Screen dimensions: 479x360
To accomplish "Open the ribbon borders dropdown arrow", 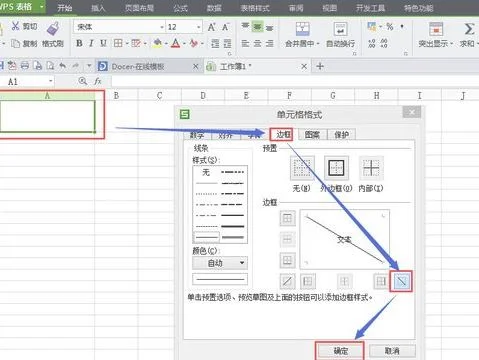I will [127, 44].
